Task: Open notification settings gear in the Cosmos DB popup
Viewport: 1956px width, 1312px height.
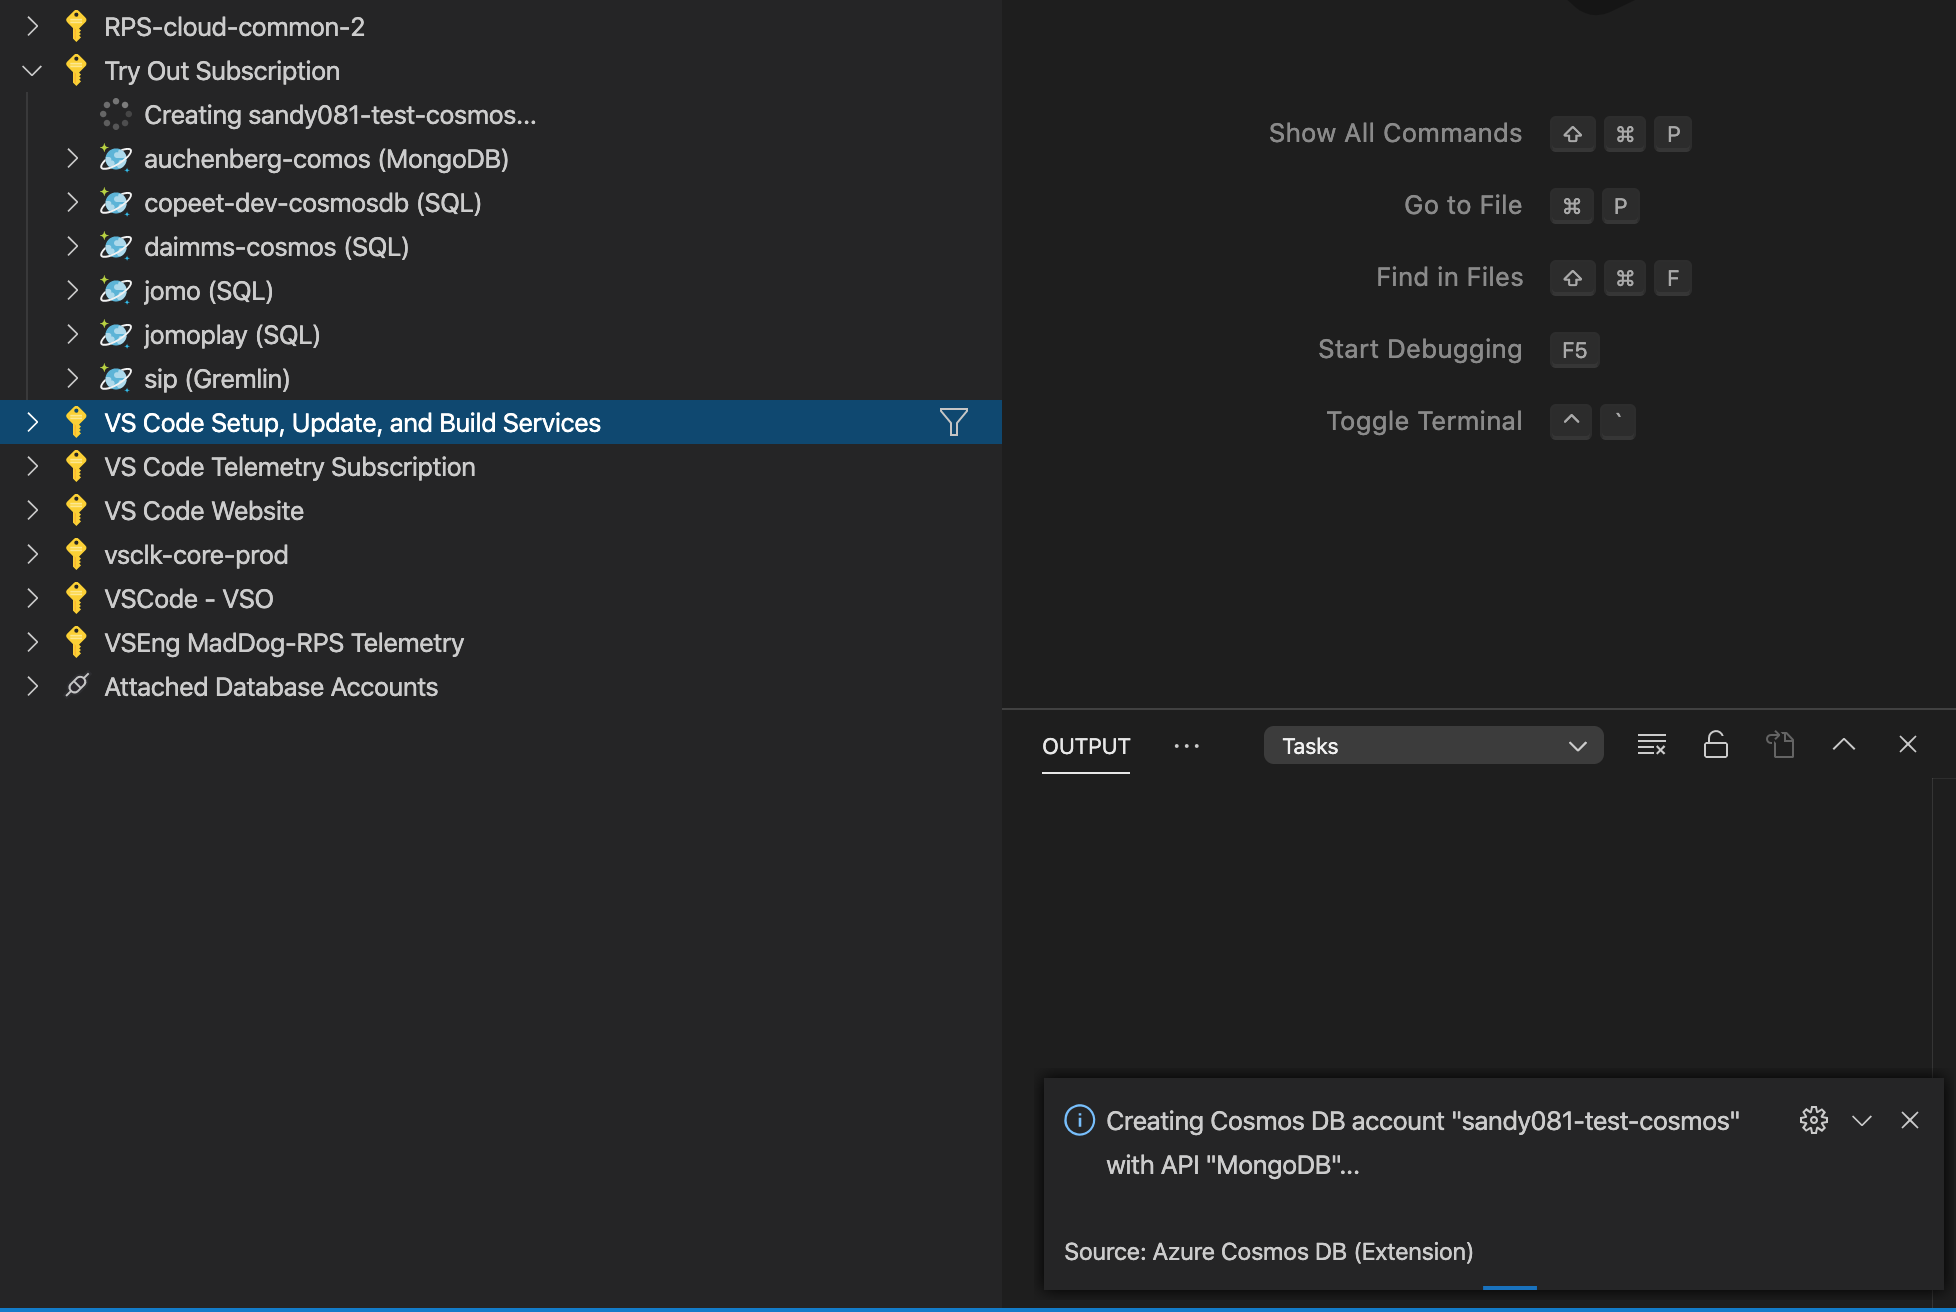Action: [x=1813, y=1120]
